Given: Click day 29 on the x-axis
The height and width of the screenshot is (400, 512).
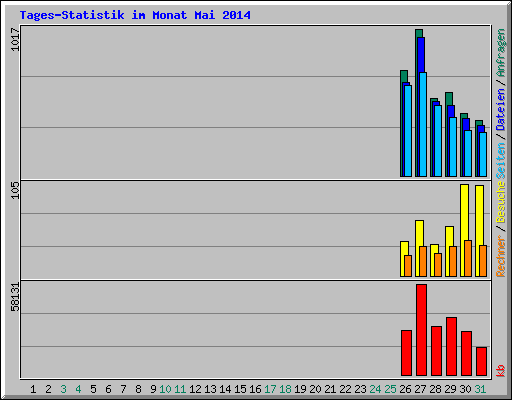Looking at the screenshot, I should [x=450, y=389].
